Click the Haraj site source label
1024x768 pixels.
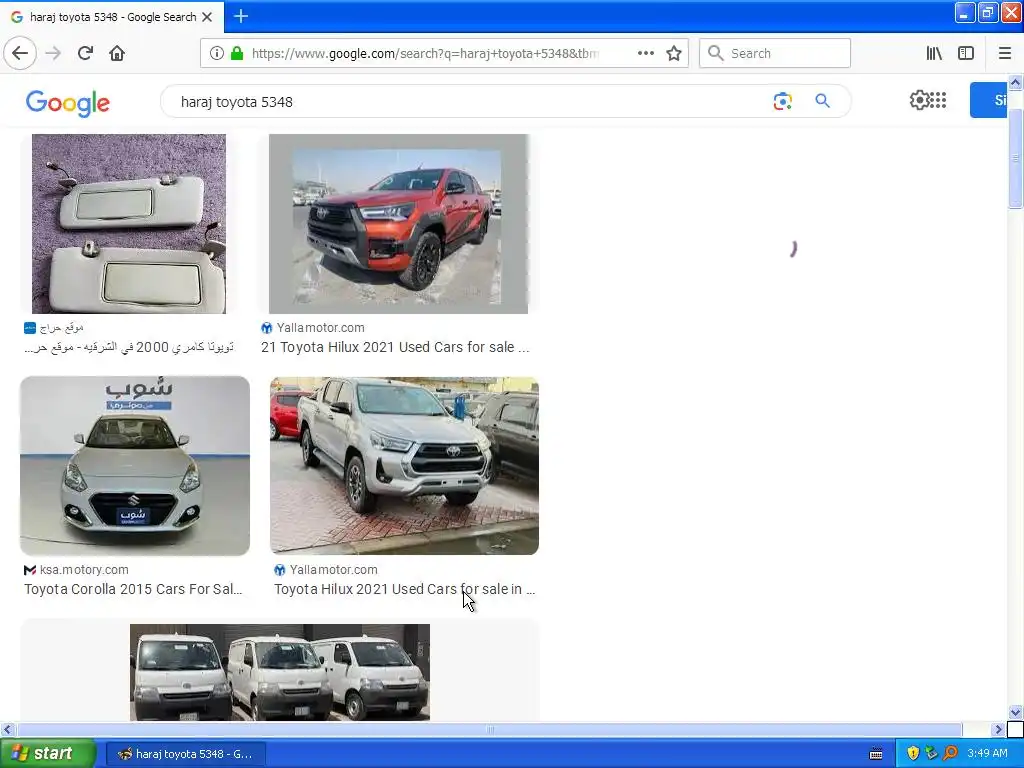coord(61,328)
